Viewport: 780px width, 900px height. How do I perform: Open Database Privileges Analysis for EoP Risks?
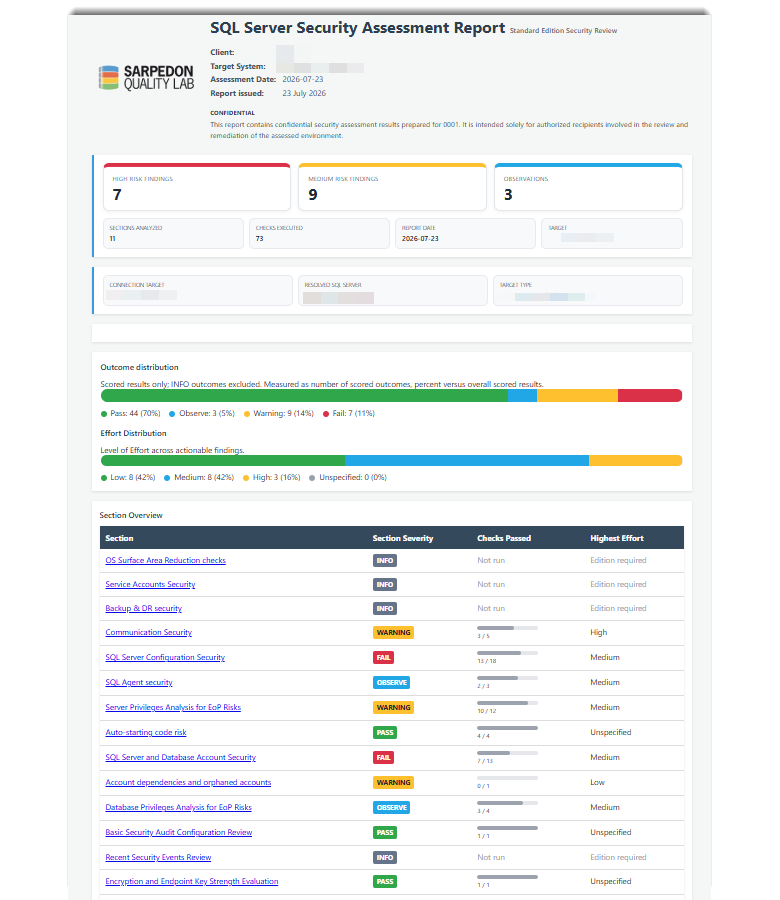pos(178,808)
